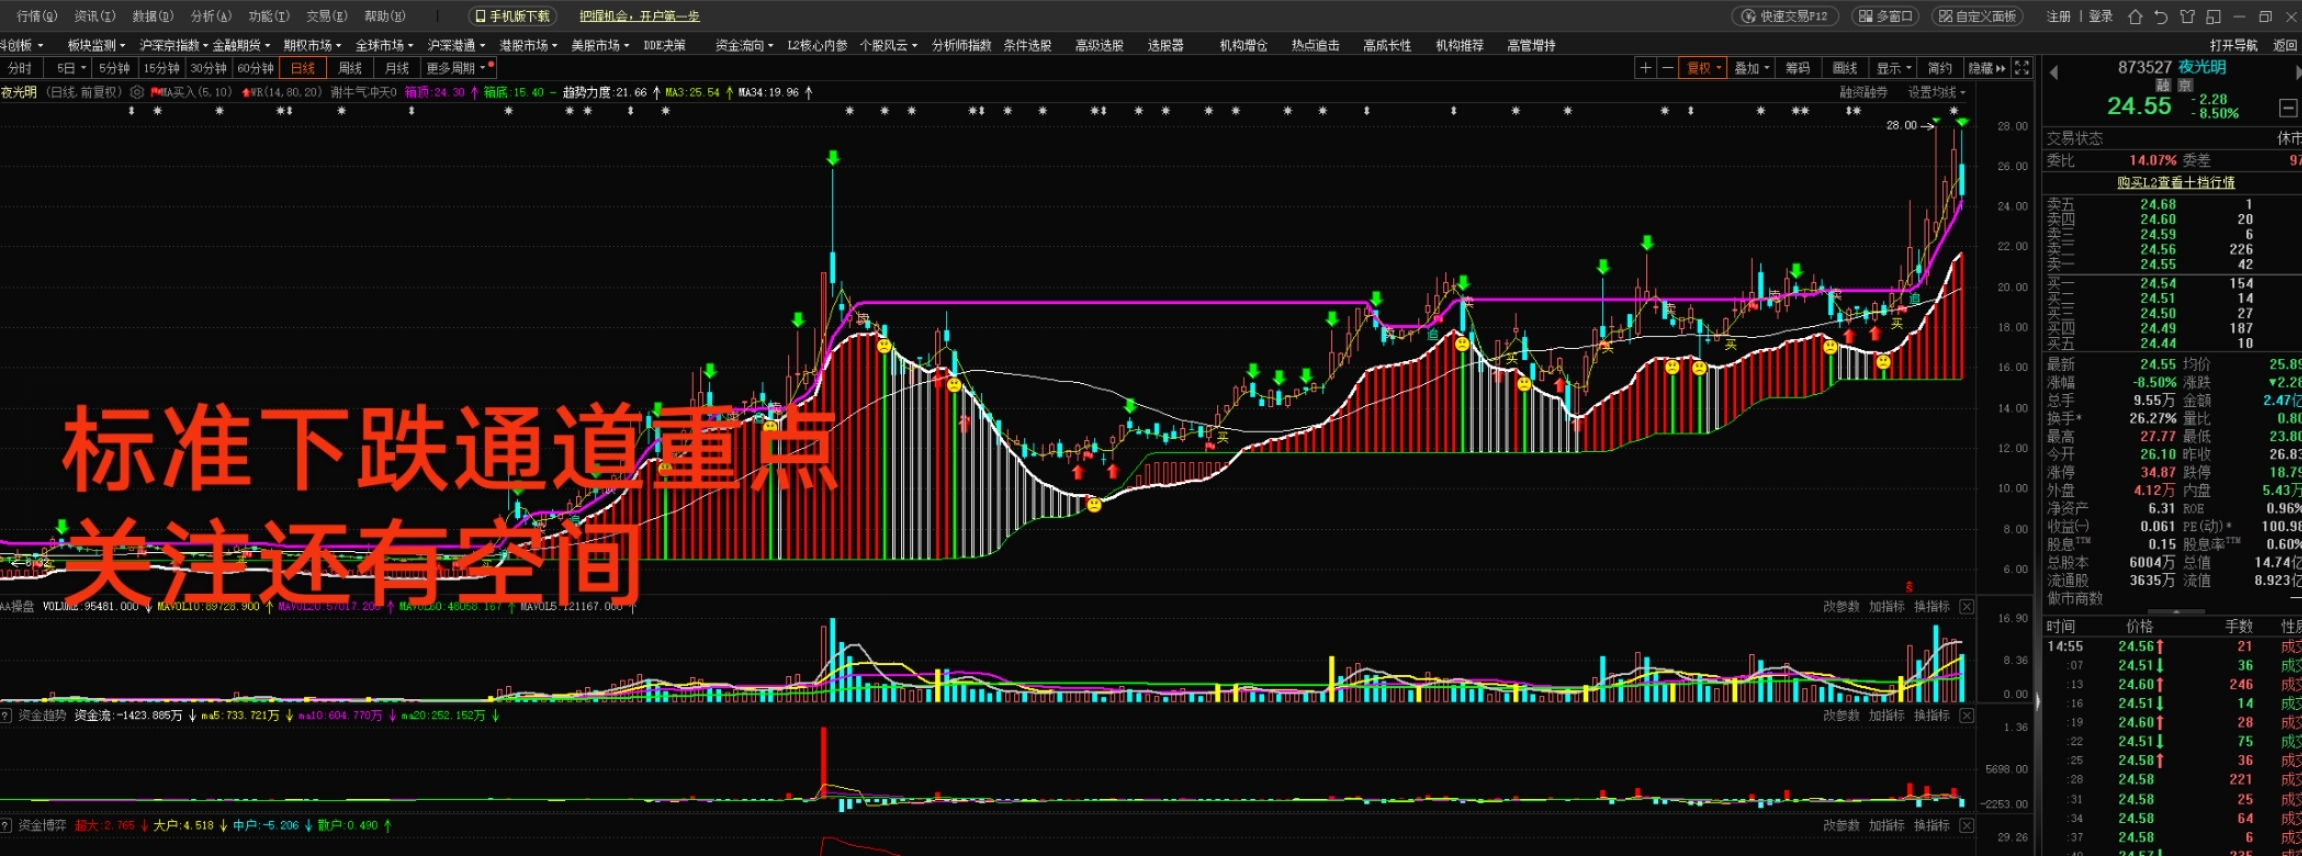Toggle fullscreen chart icon
Viewport: 2302px width, 856px height.
pos(2021,68)
